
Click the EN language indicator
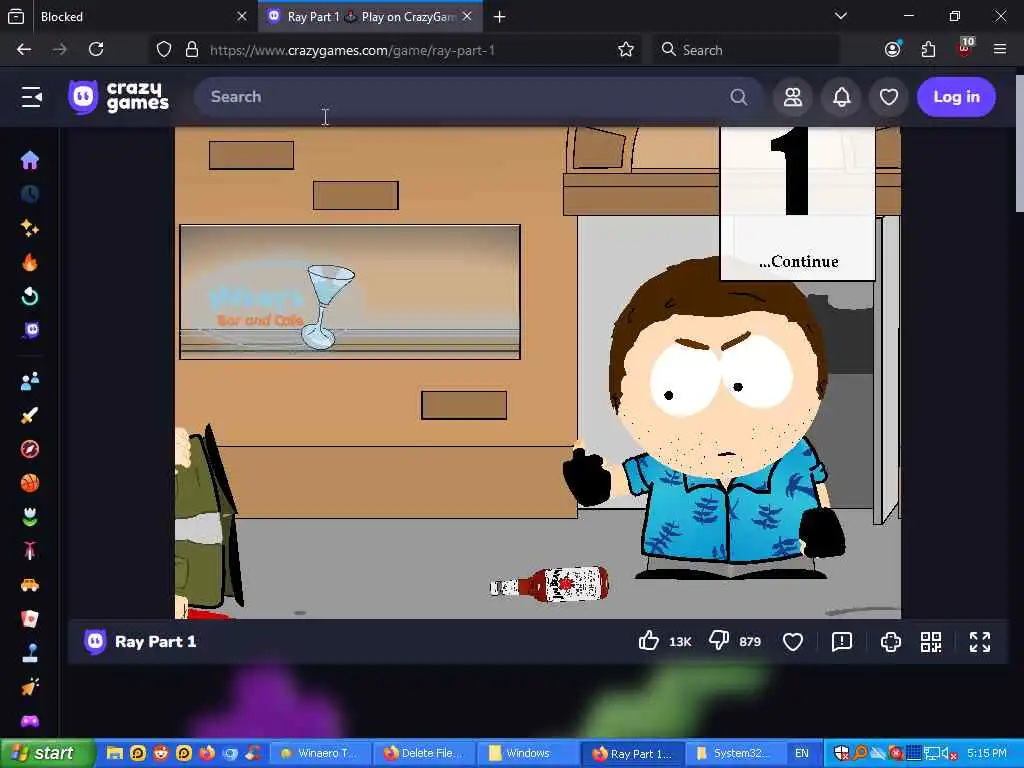801,754
